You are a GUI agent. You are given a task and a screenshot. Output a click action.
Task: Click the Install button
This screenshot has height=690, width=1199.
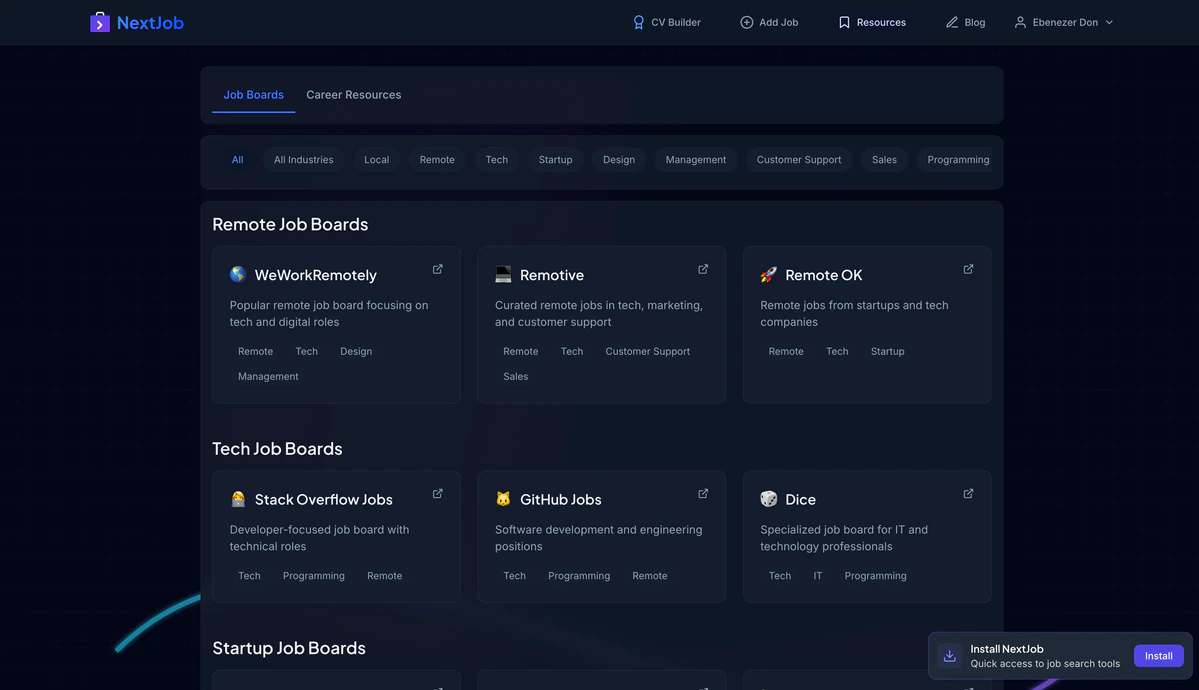(1158, 656)
